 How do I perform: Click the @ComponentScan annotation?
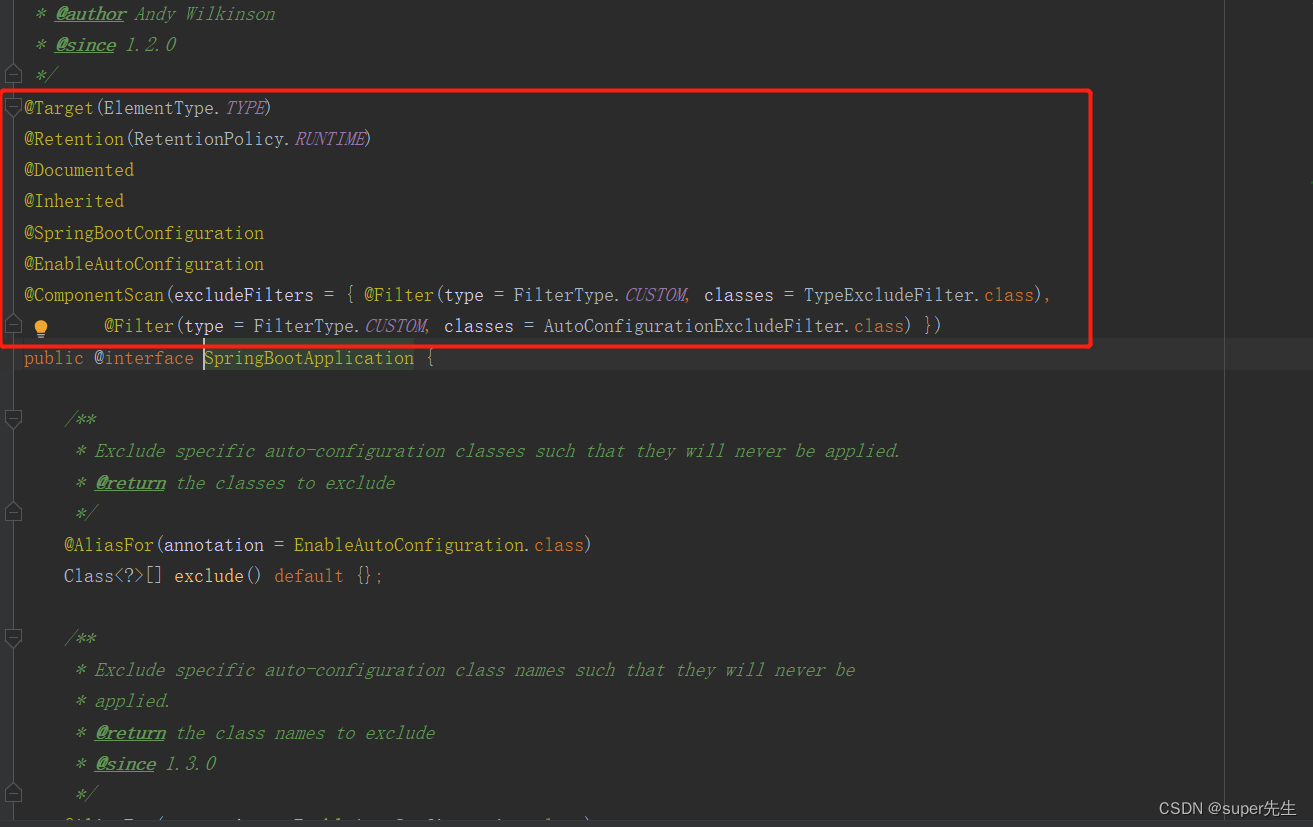point(94,295)
